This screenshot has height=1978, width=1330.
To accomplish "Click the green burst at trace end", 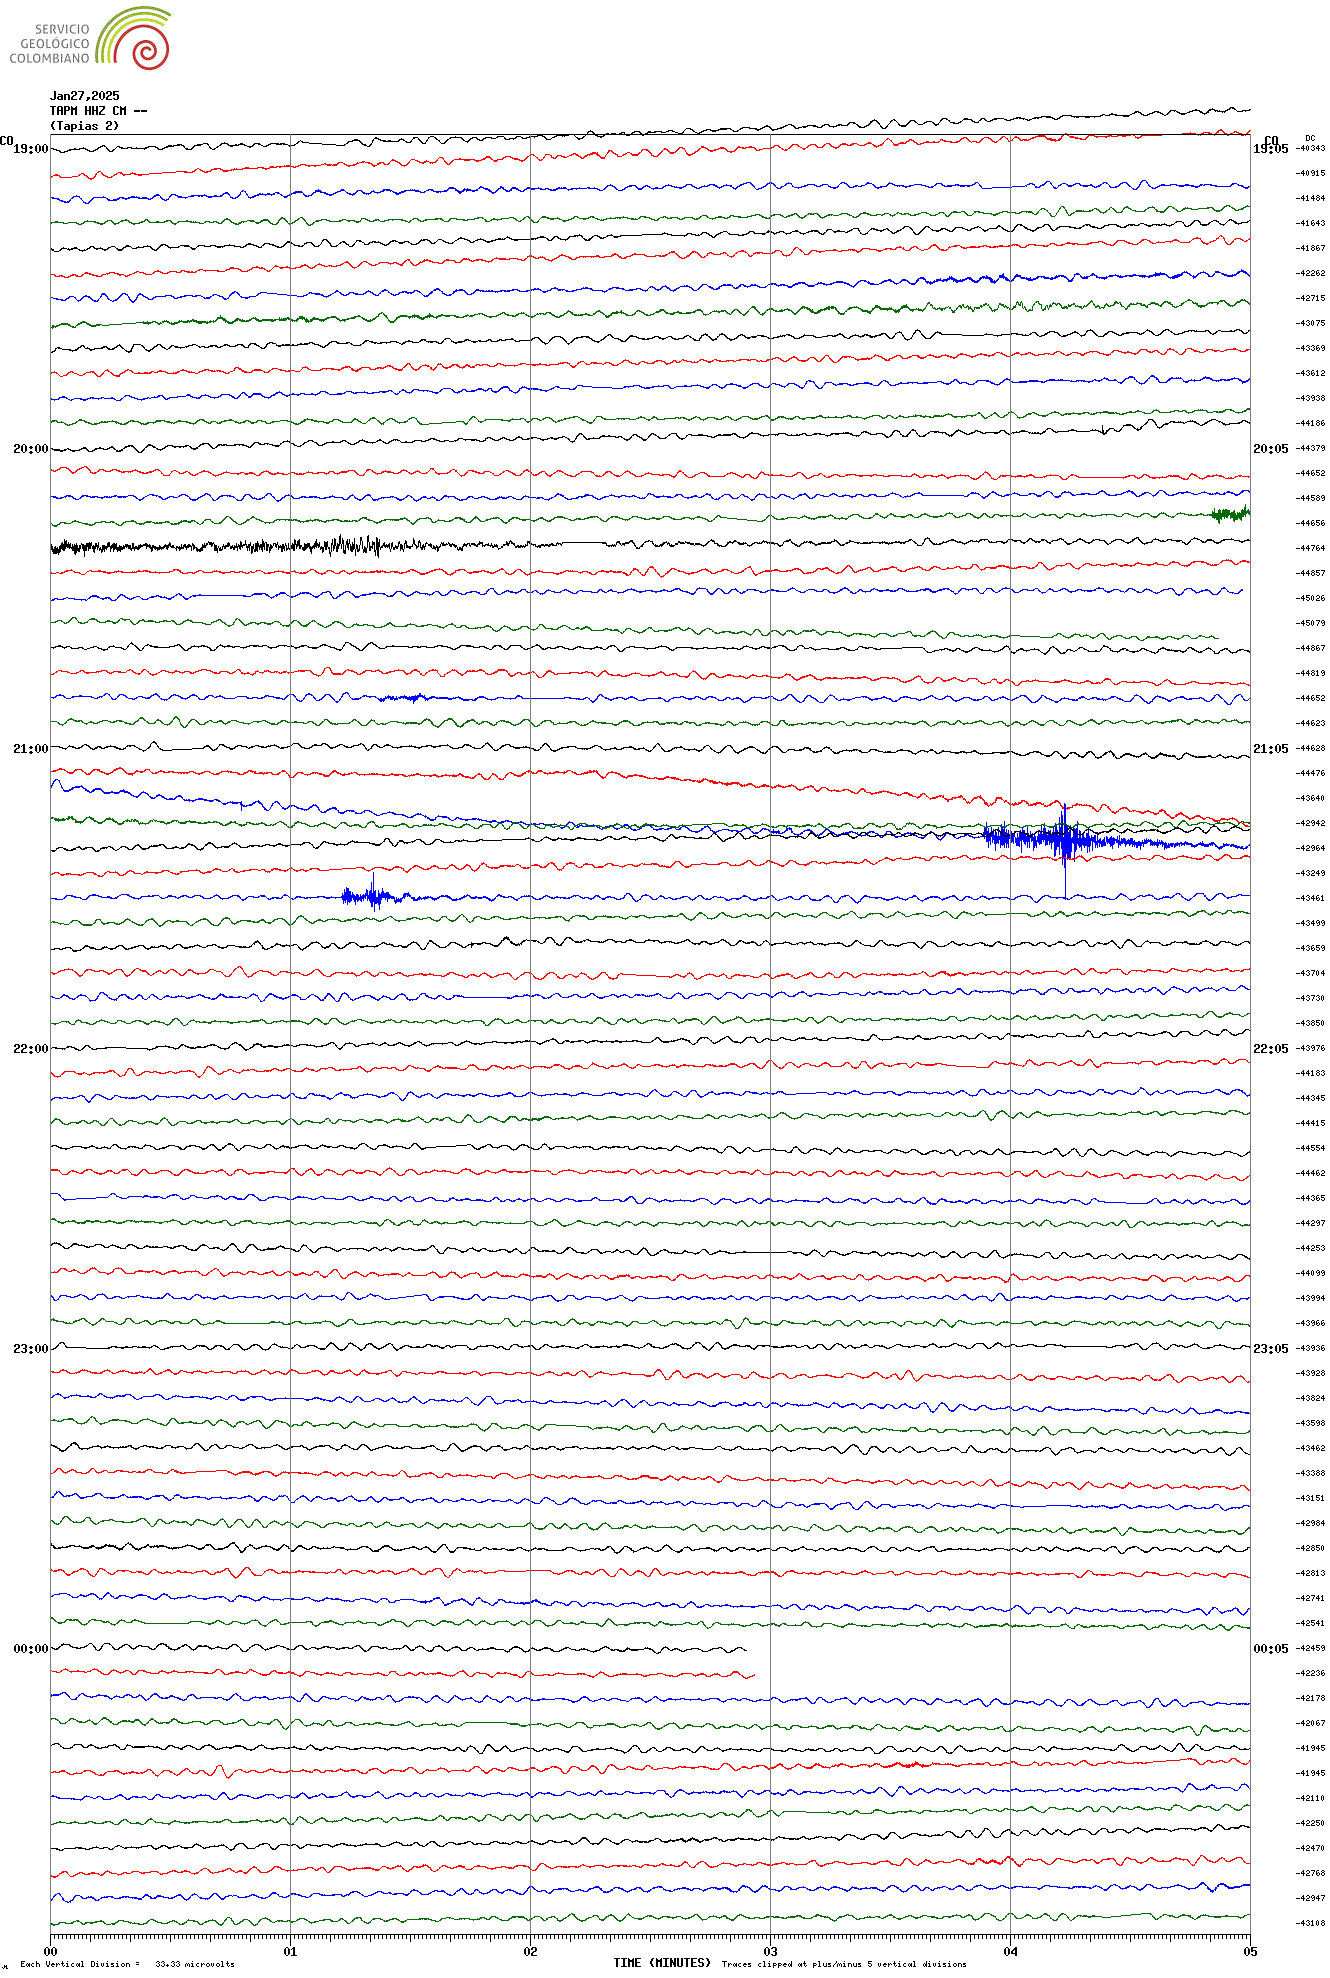I will point(1229,515).
